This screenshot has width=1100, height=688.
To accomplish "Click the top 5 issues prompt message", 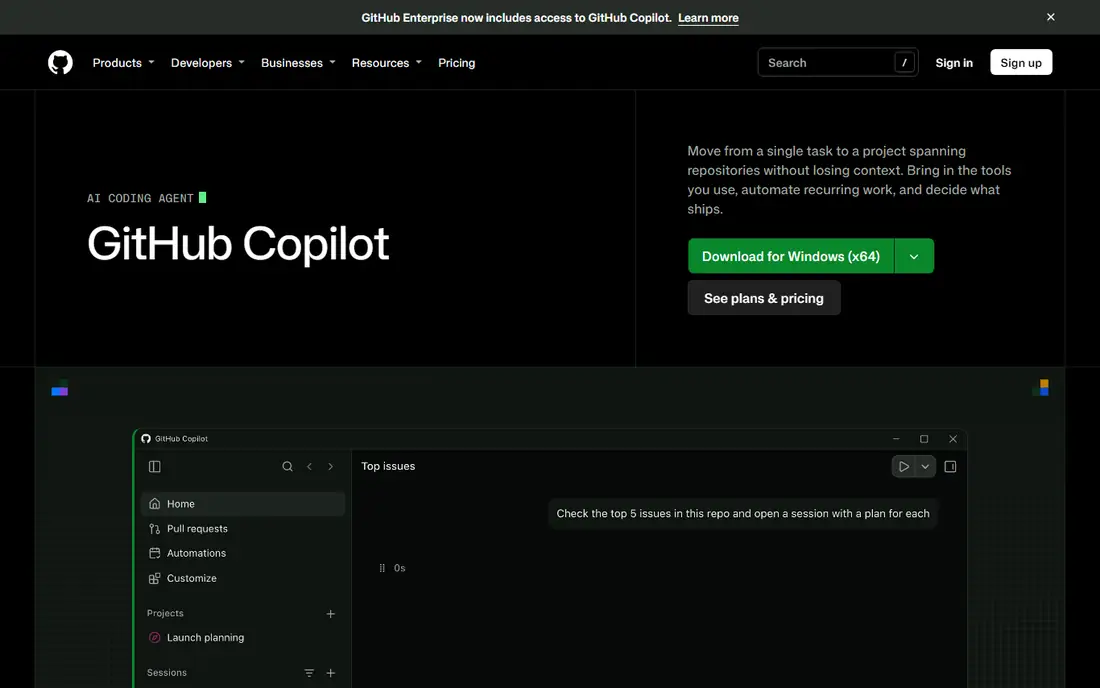I will pyautogui.click(x=743, y=513).
